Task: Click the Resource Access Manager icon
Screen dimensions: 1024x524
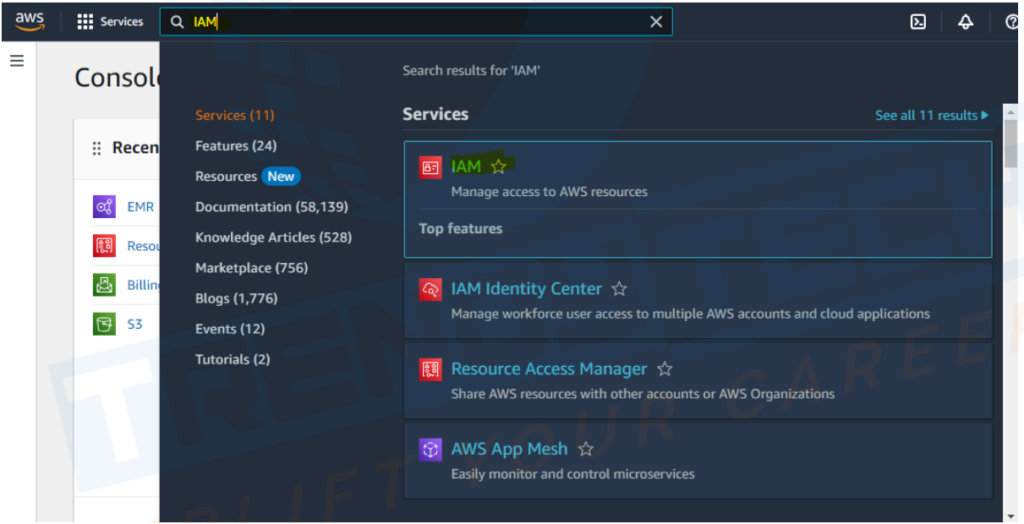Action: tap(430, 370)
